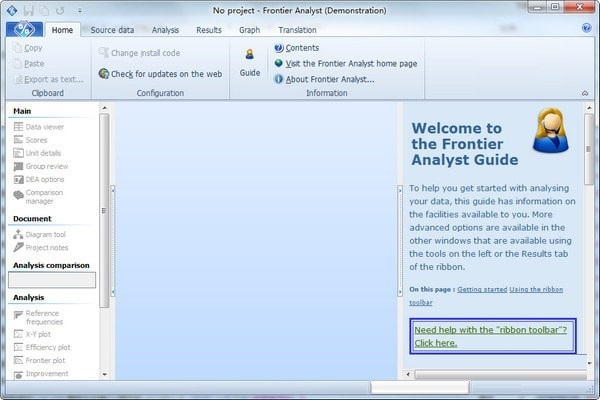This screenshot has width=600, height=400.
Task: Open Data viewer in Main panel
Action: (39, 127)
